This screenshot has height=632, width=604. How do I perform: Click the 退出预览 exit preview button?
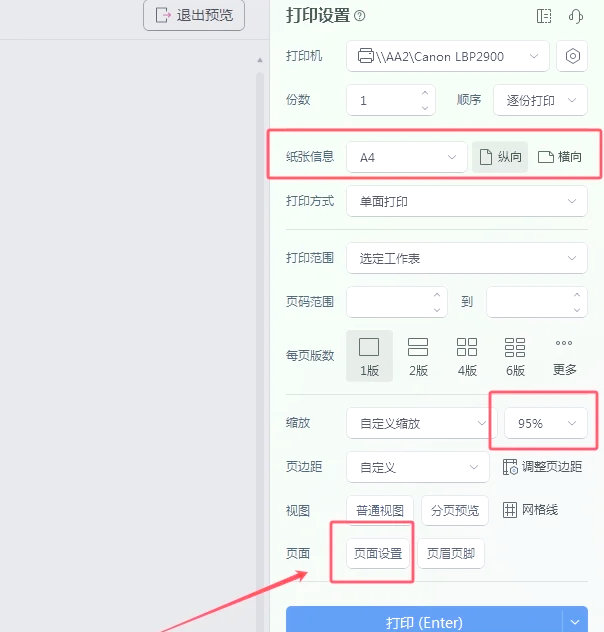tap(194, 16)
